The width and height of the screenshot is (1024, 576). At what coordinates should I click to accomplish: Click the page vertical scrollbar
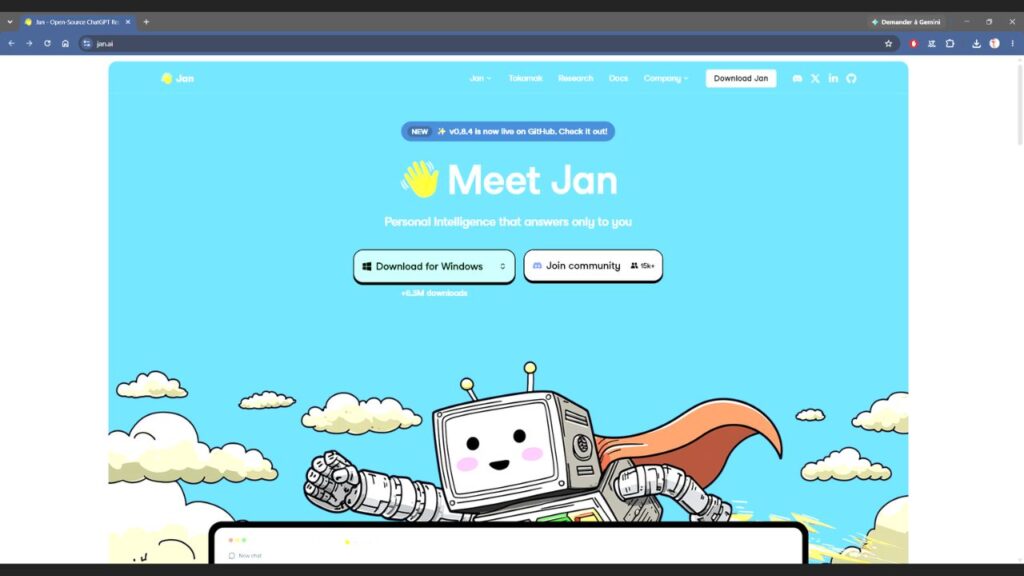(x=1020, y=104)
